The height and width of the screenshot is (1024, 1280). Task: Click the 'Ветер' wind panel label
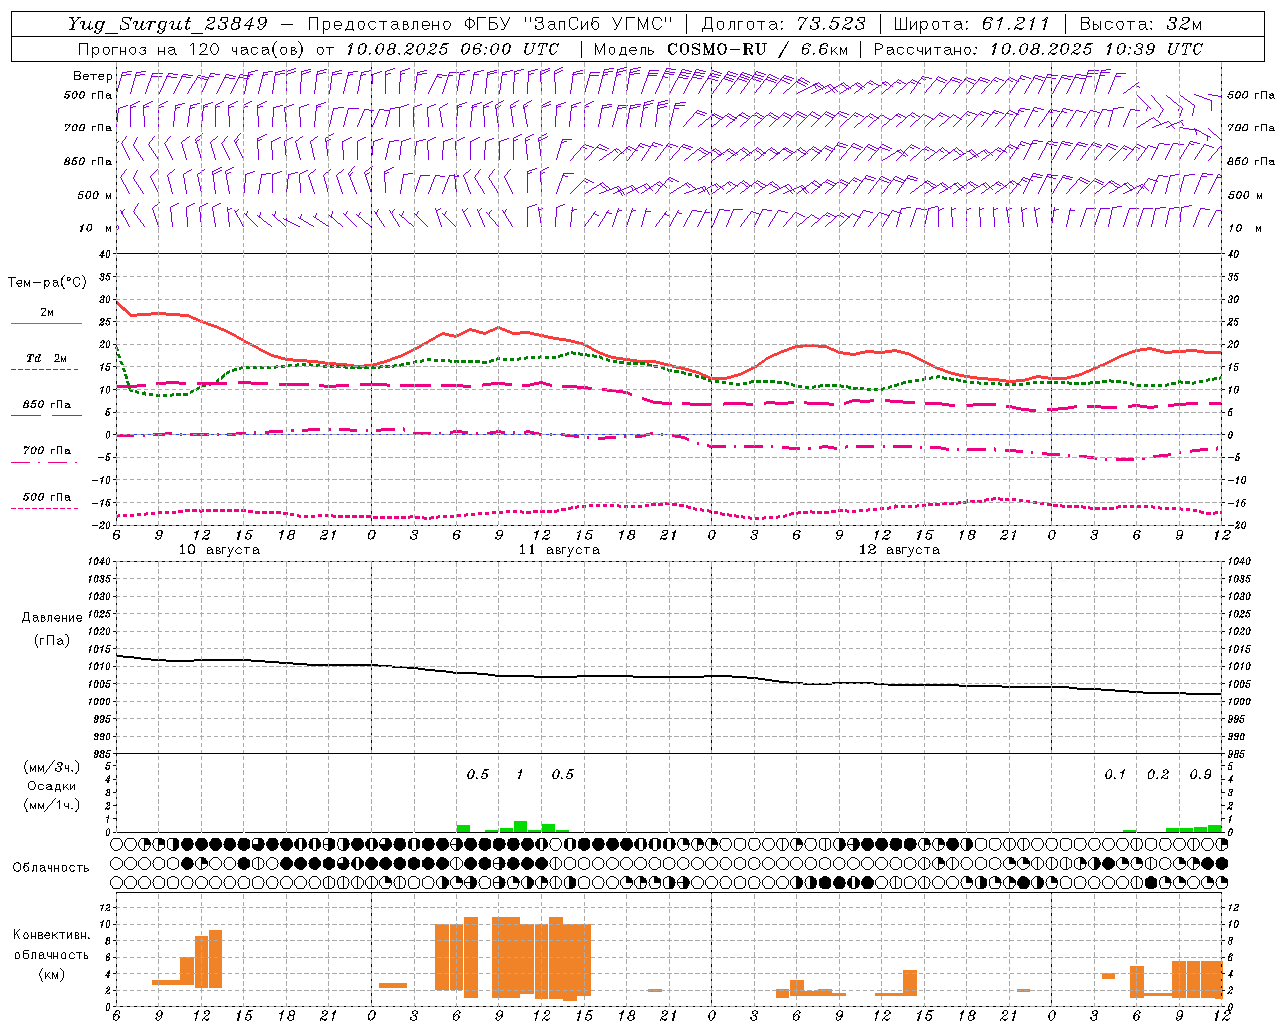click(92, 76)
